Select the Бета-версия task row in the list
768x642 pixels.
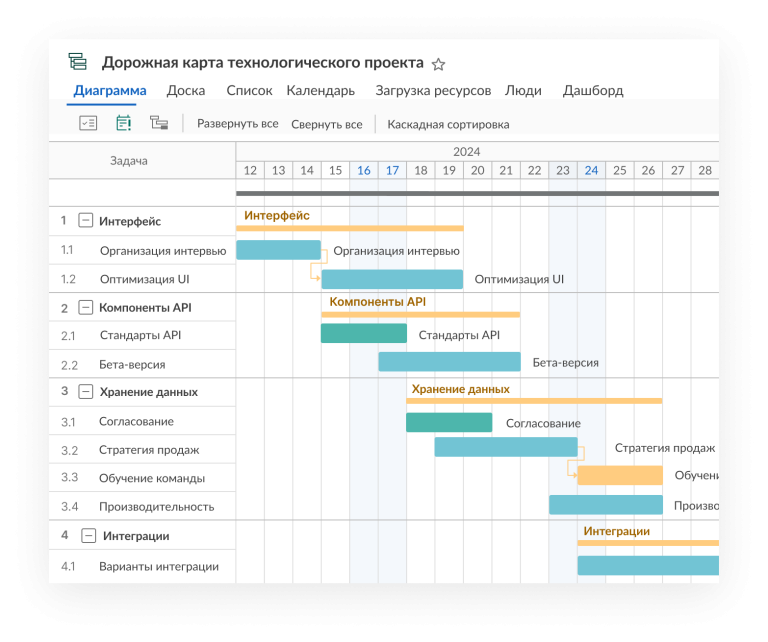[132, 365]
